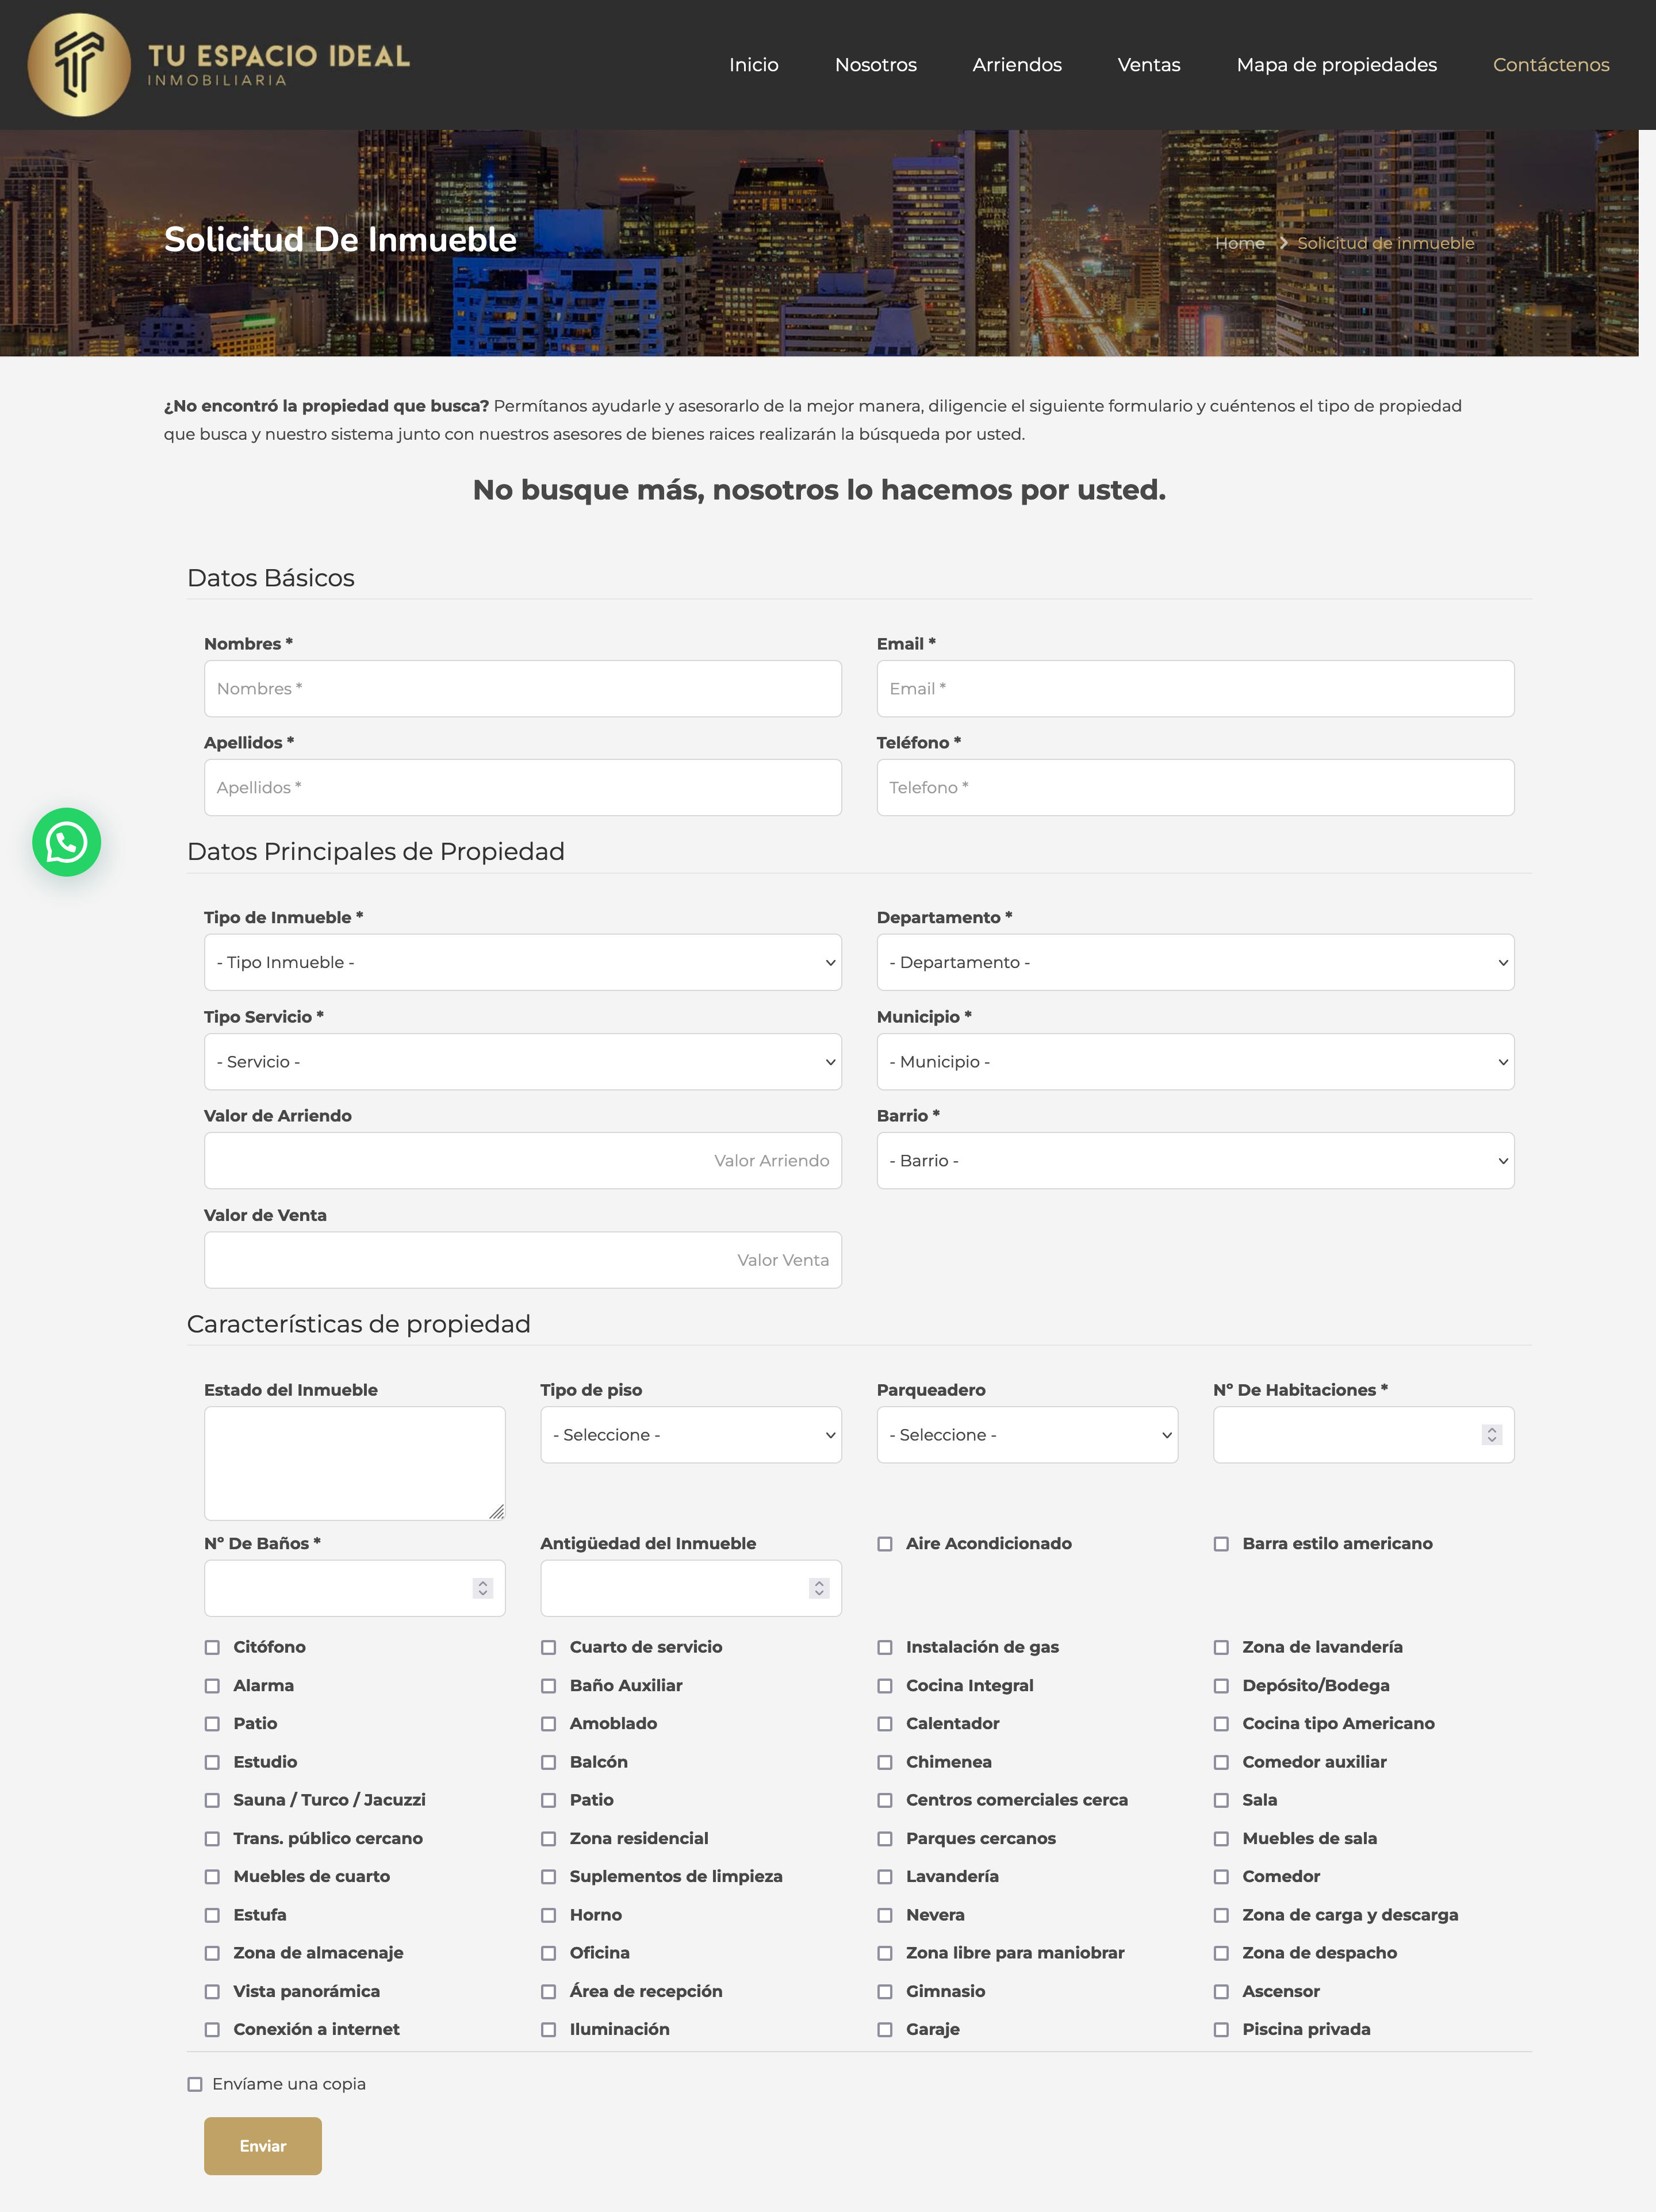Click stepper arrows in Nº De Baños field
The image size is (1656, 2212).
[482, 1588]
